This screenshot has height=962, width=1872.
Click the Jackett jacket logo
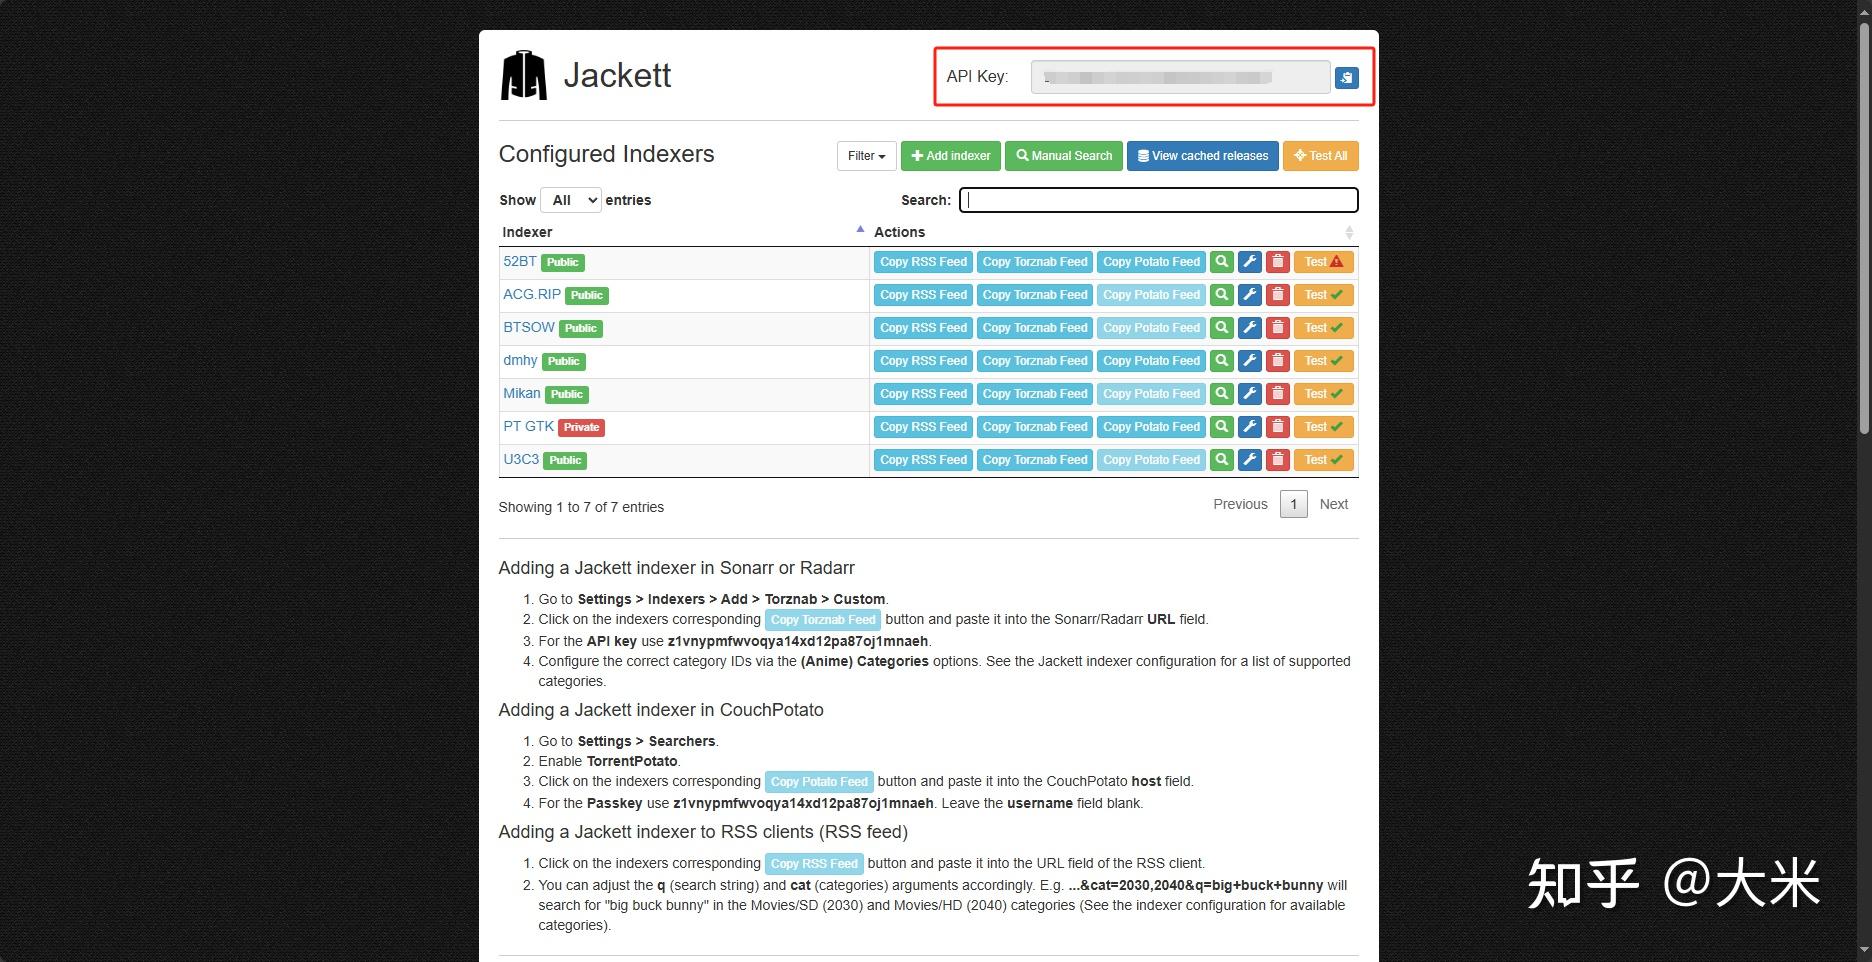click(523, 74)
